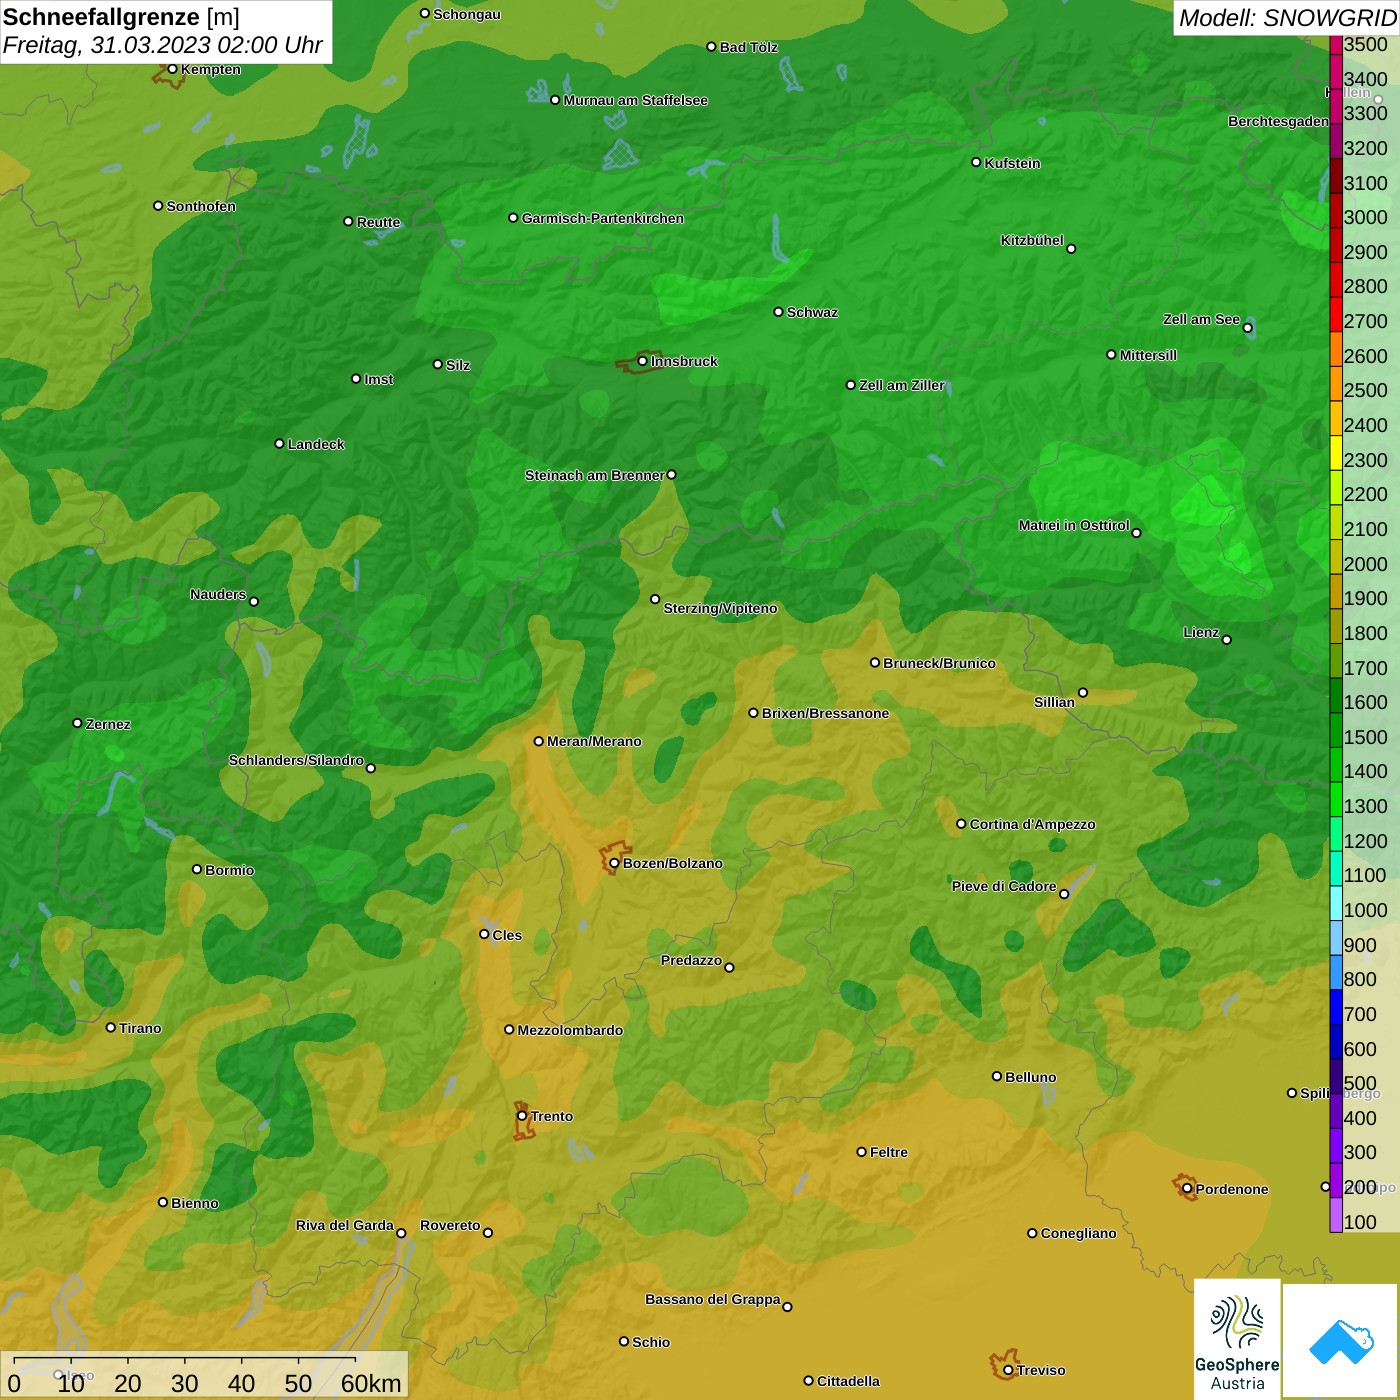Screen dimensions: 1400x1400
Task: Click the Zell am Ziller label
Action: tap(902, 385)
